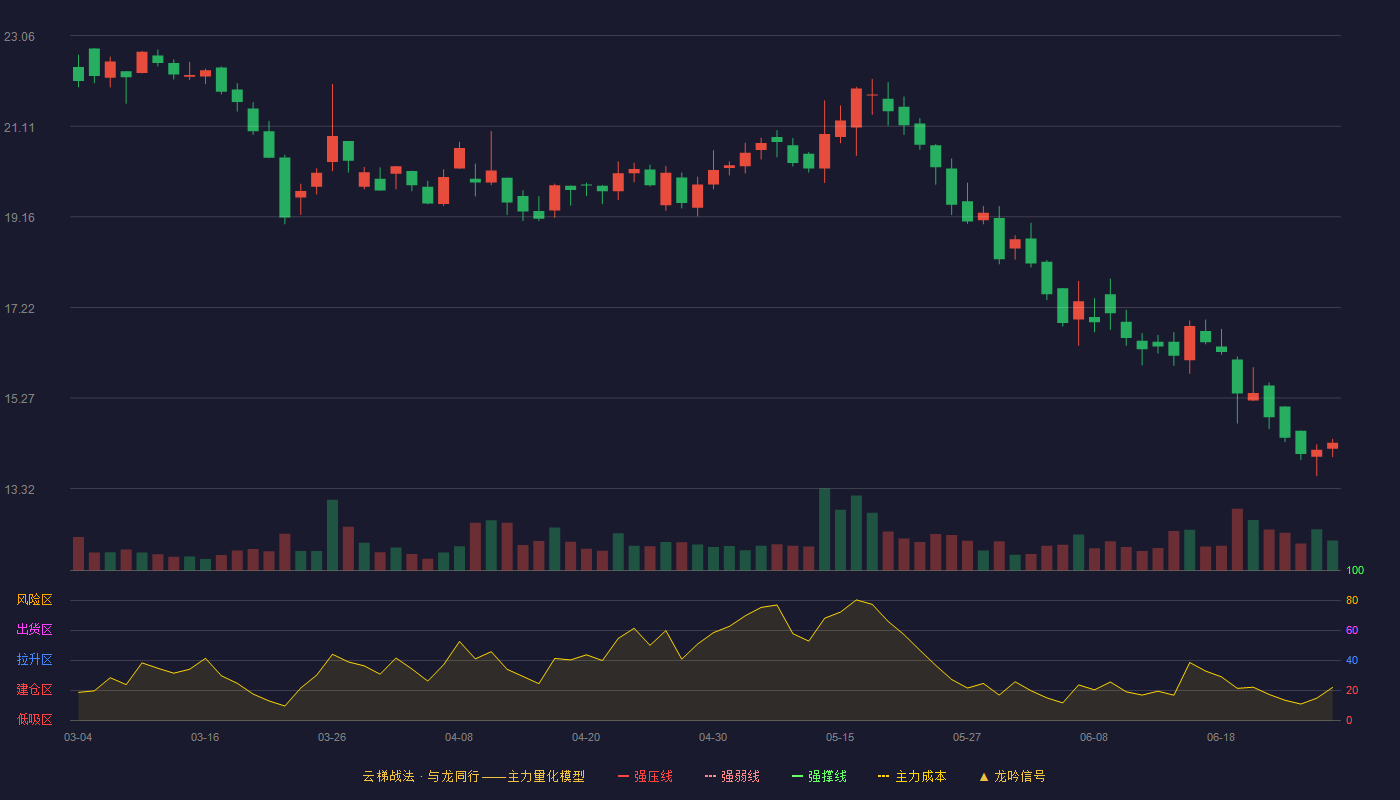Select the 风险区 zone label

34,600
